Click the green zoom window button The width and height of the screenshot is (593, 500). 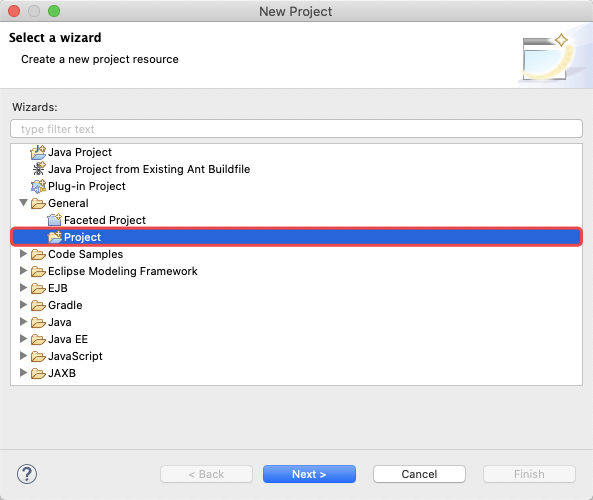(x=54, y=11)
